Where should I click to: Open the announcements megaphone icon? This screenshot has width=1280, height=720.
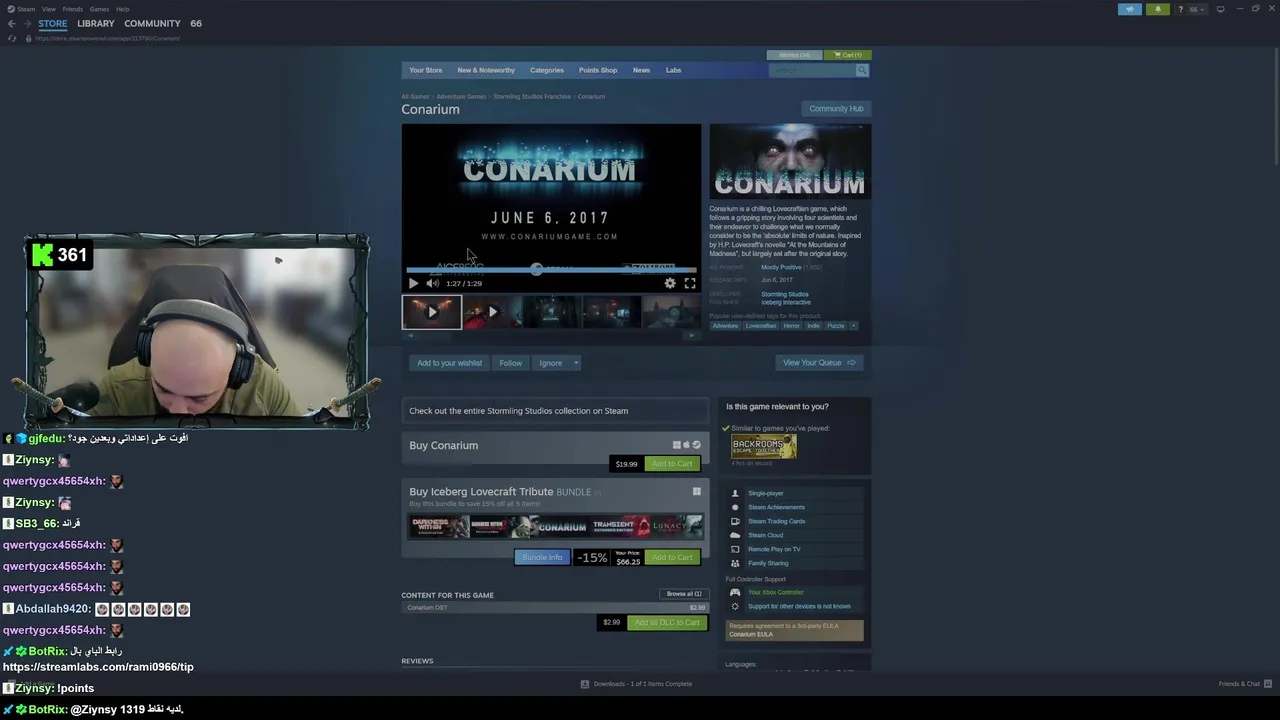pos(1129,9)
